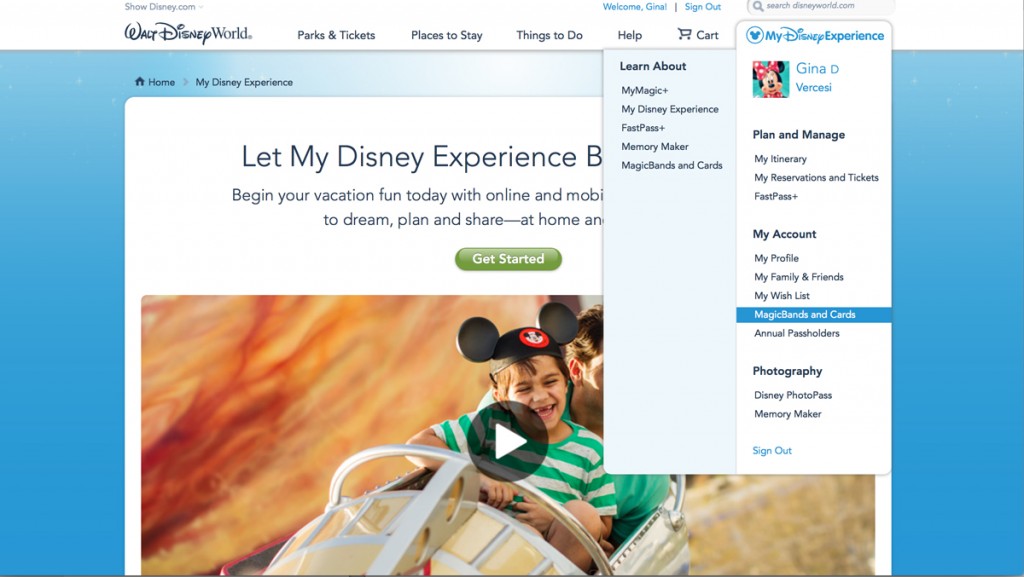Open My Wish List
Viewport: 1024px width, 577px height.
pyautogui.click(x=782, y=296)
